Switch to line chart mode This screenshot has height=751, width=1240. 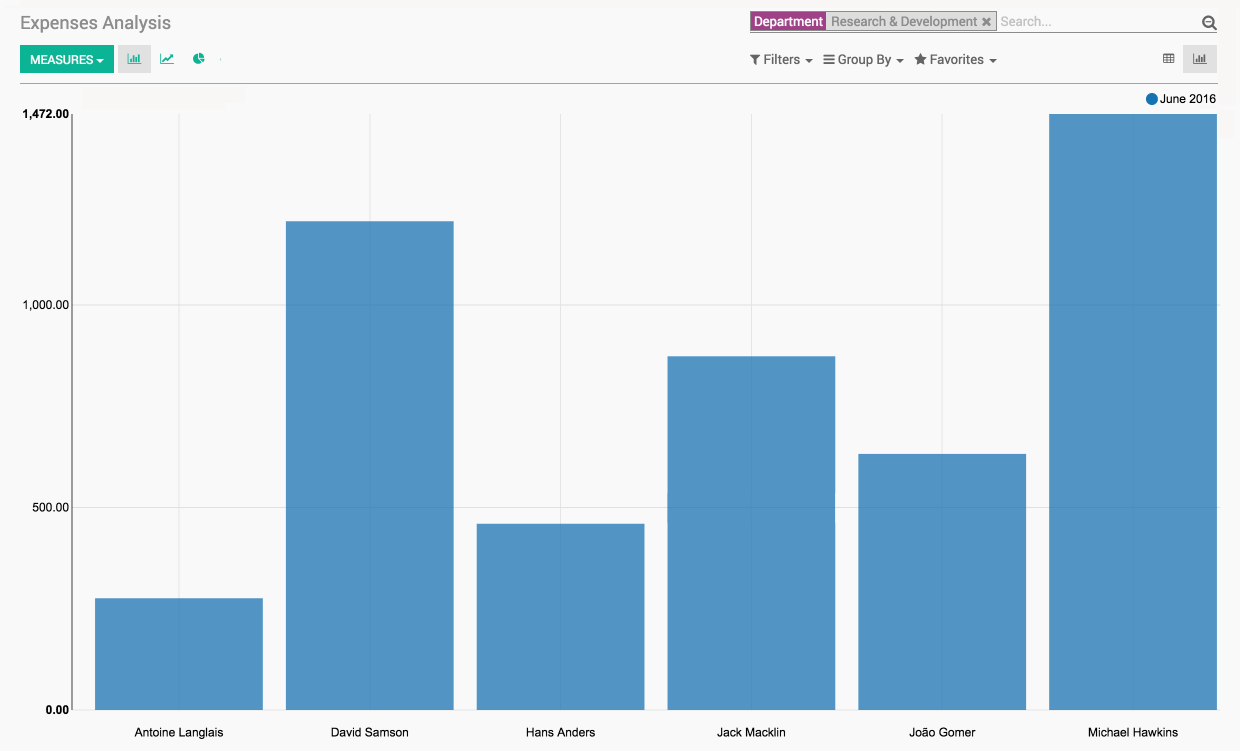[x=167, y=59]
